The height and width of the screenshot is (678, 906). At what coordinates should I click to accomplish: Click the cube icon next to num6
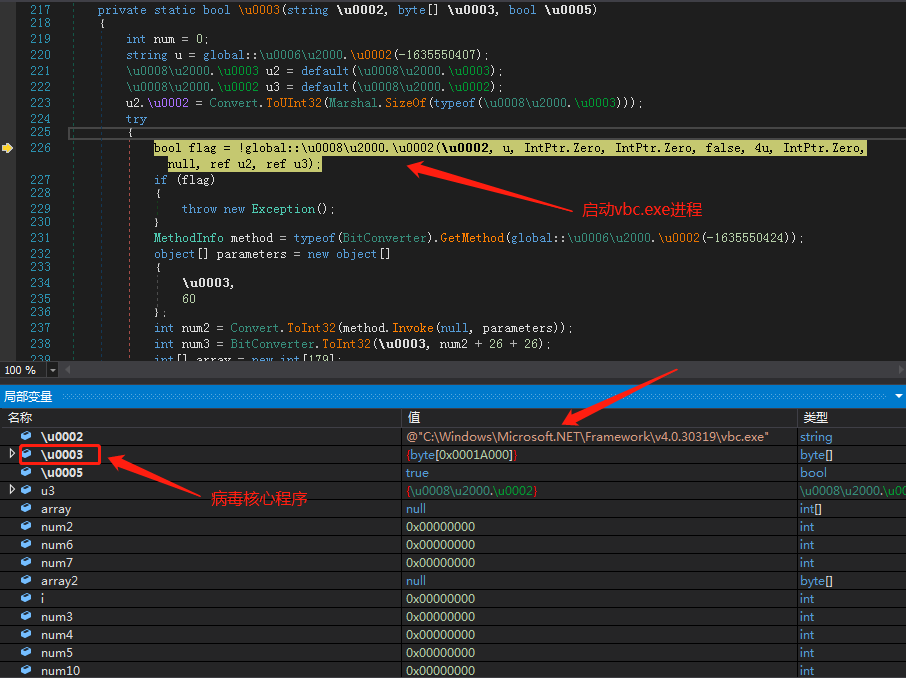coord(27,545)
